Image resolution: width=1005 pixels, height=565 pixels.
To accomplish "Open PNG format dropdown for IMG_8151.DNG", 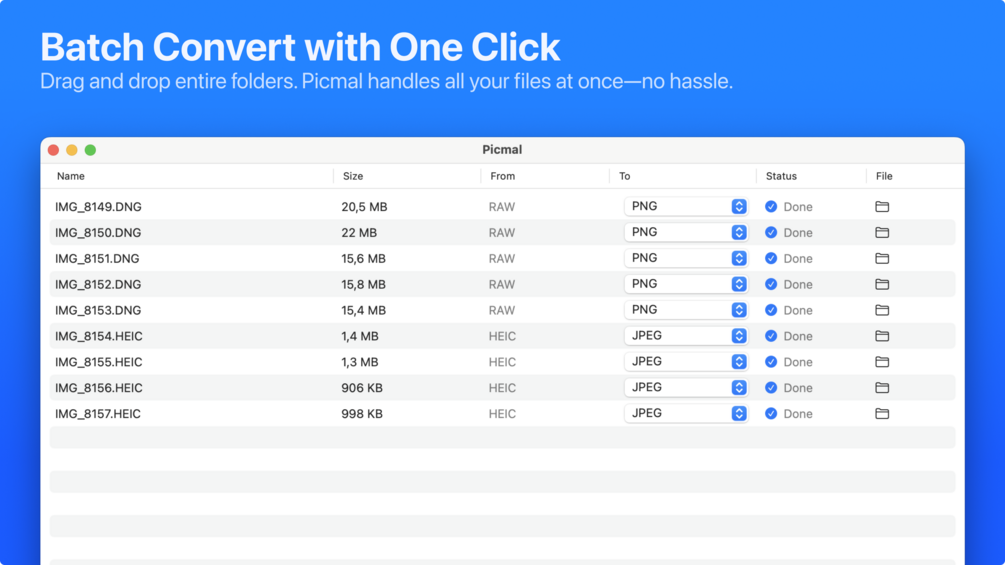I will [686, 258].
